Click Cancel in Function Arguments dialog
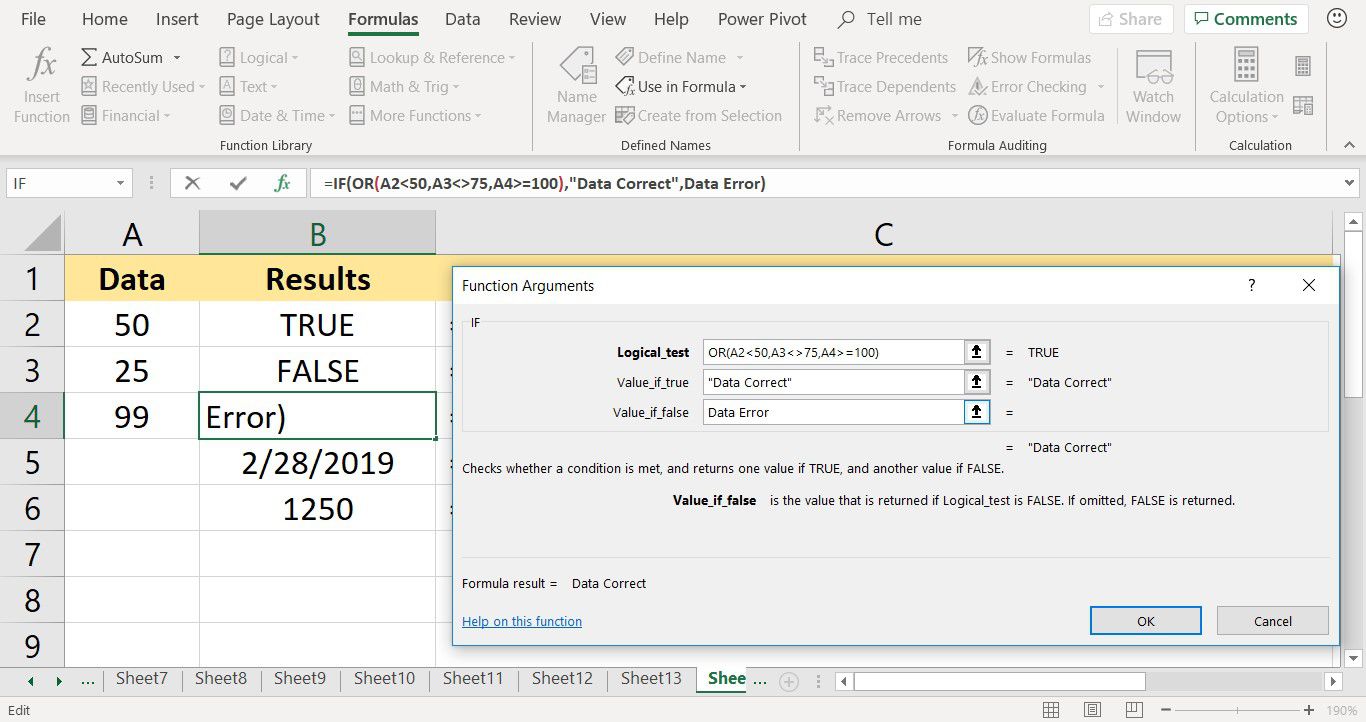 tap(1273, 621)
